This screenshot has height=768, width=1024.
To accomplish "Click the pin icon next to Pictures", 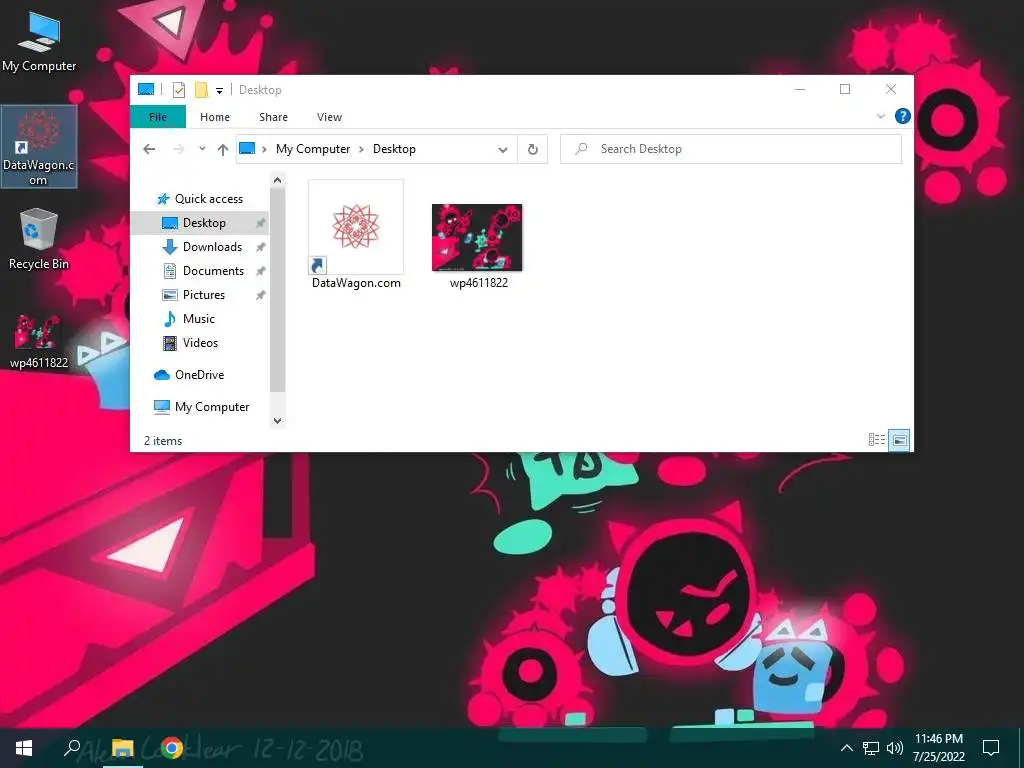I will point(260,295).
